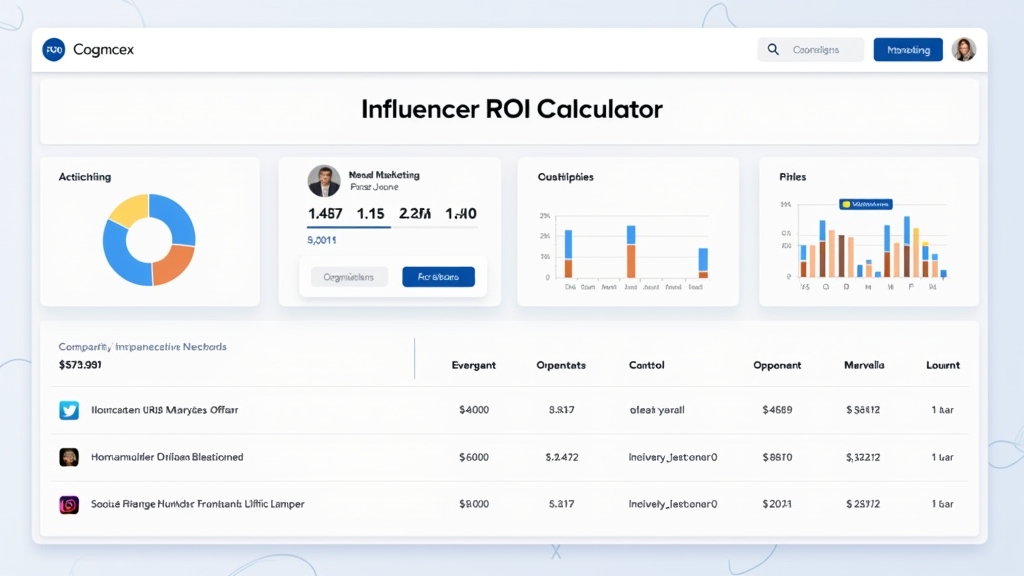Viewport: 1024px width, 576px height.
Task: Click the Twitter icon in the first table row
Action: click(x=69, y=410)
